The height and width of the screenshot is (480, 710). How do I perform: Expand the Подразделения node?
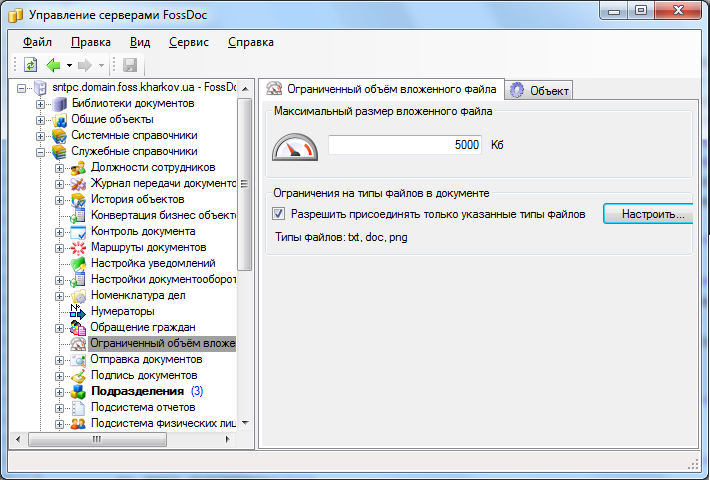coord(59,392)
